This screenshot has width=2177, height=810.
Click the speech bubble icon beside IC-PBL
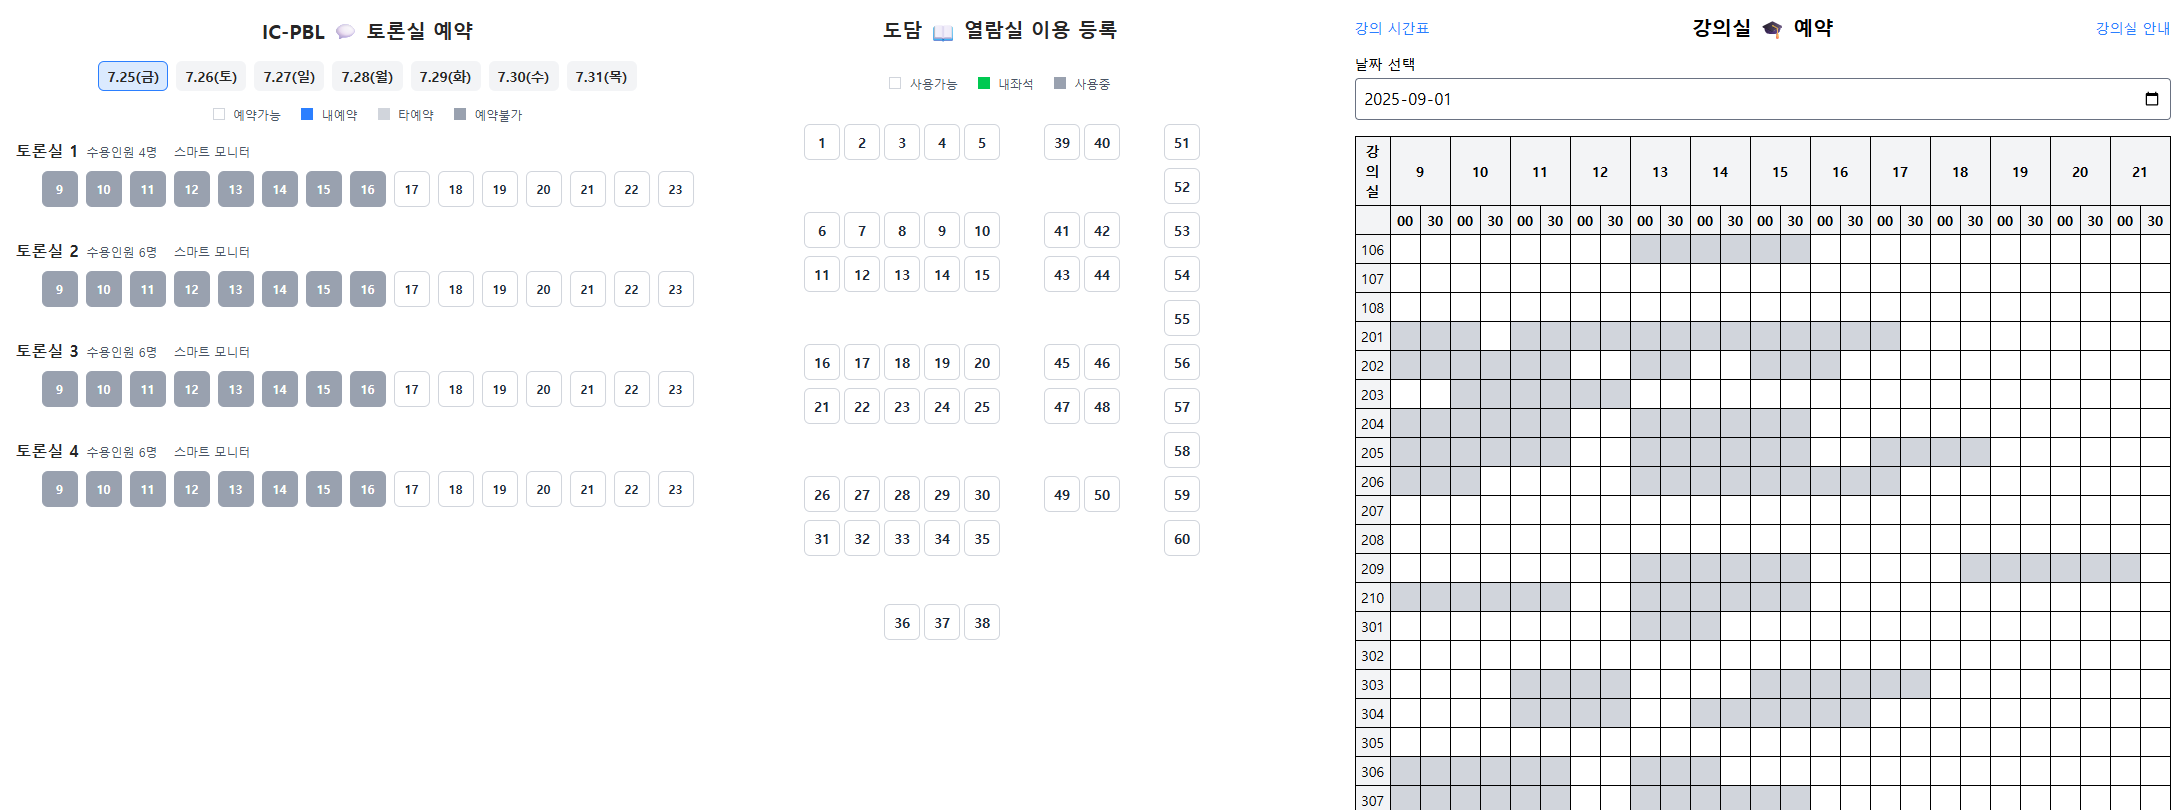pyautogui.click(x=345, y=32)
